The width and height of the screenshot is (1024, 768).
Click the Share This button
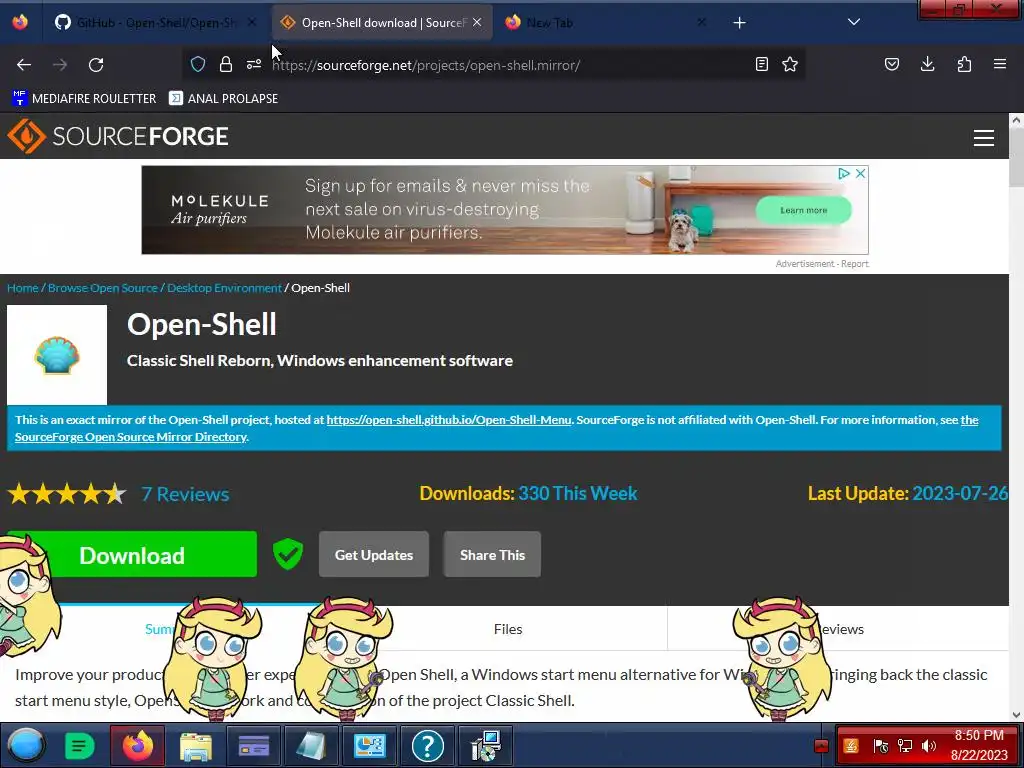coord(492,554)
